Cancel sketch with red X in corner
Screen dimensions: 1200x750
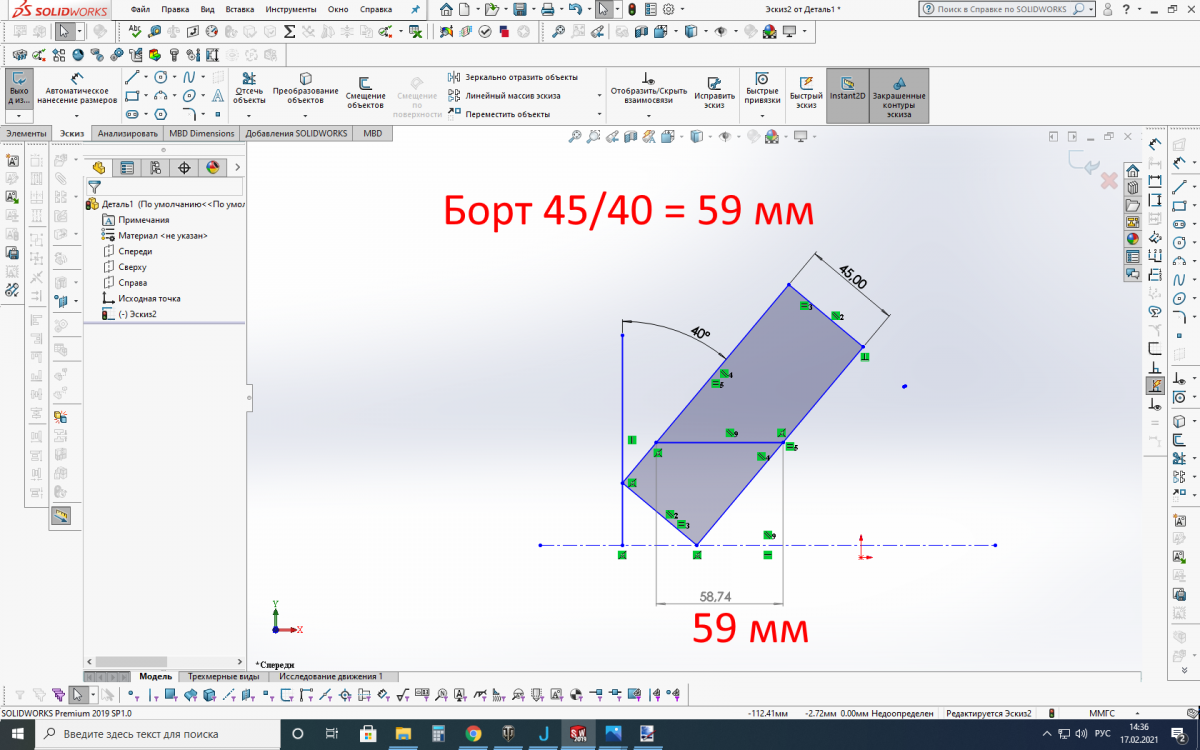[1108, 181]
